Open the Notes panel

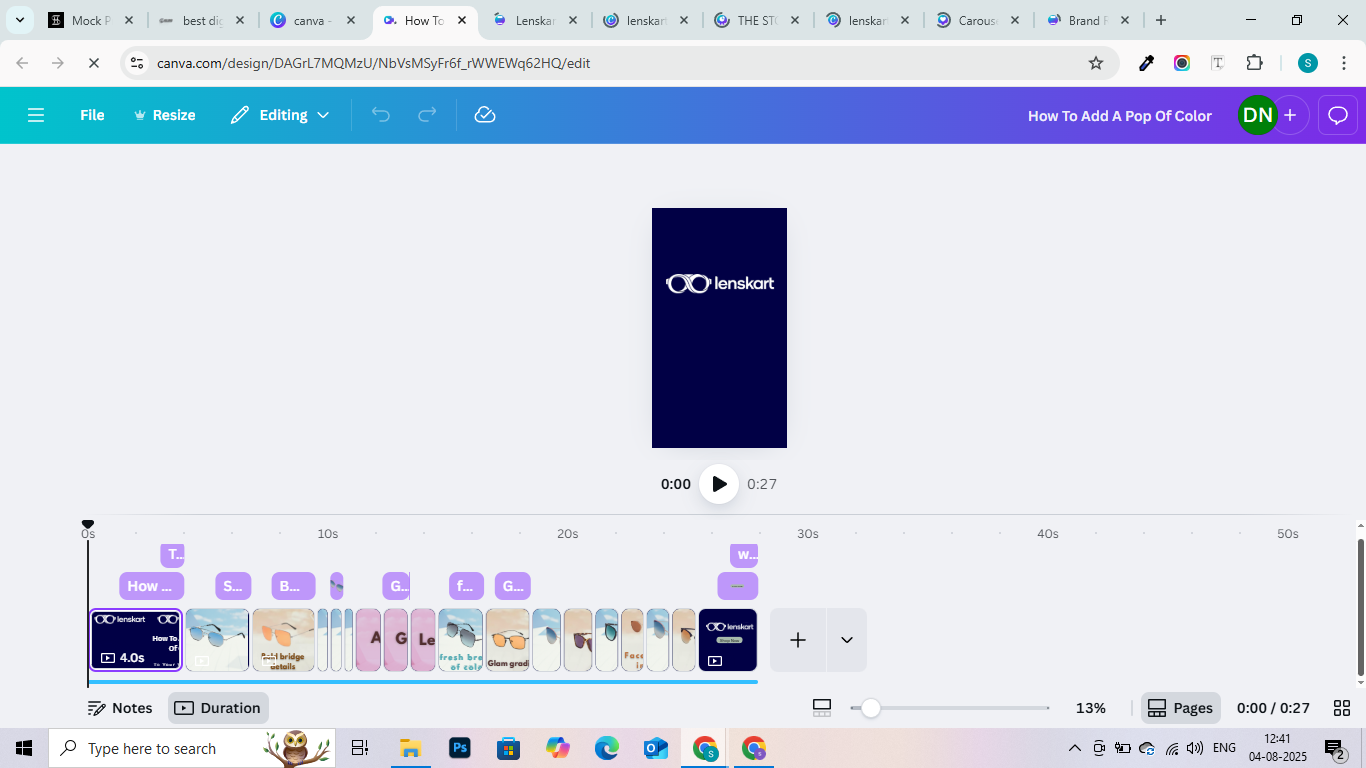(120, 708)
